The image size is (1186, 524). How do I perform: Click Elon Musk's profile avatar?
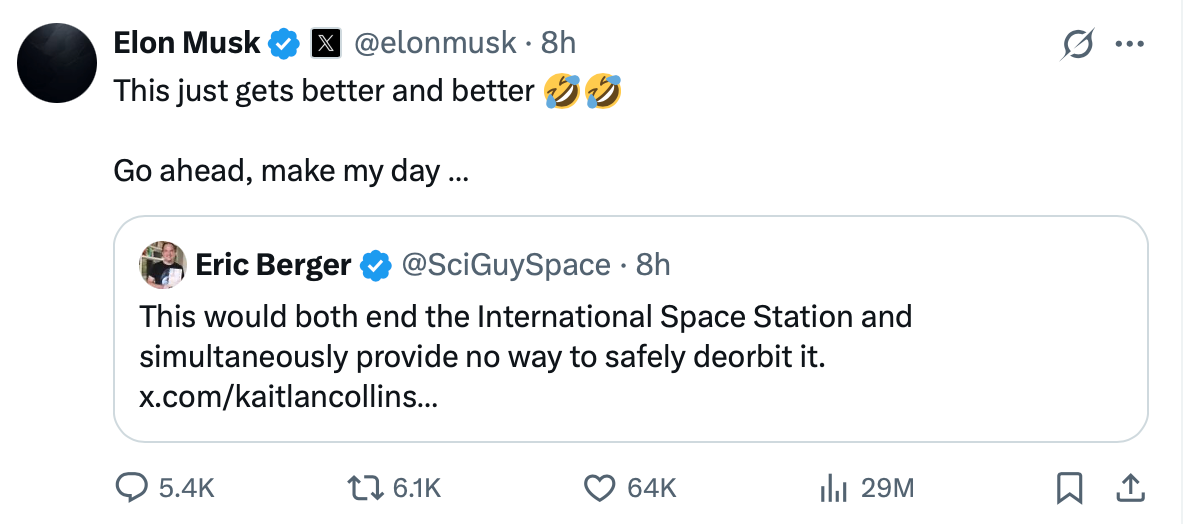click(57, 62)
